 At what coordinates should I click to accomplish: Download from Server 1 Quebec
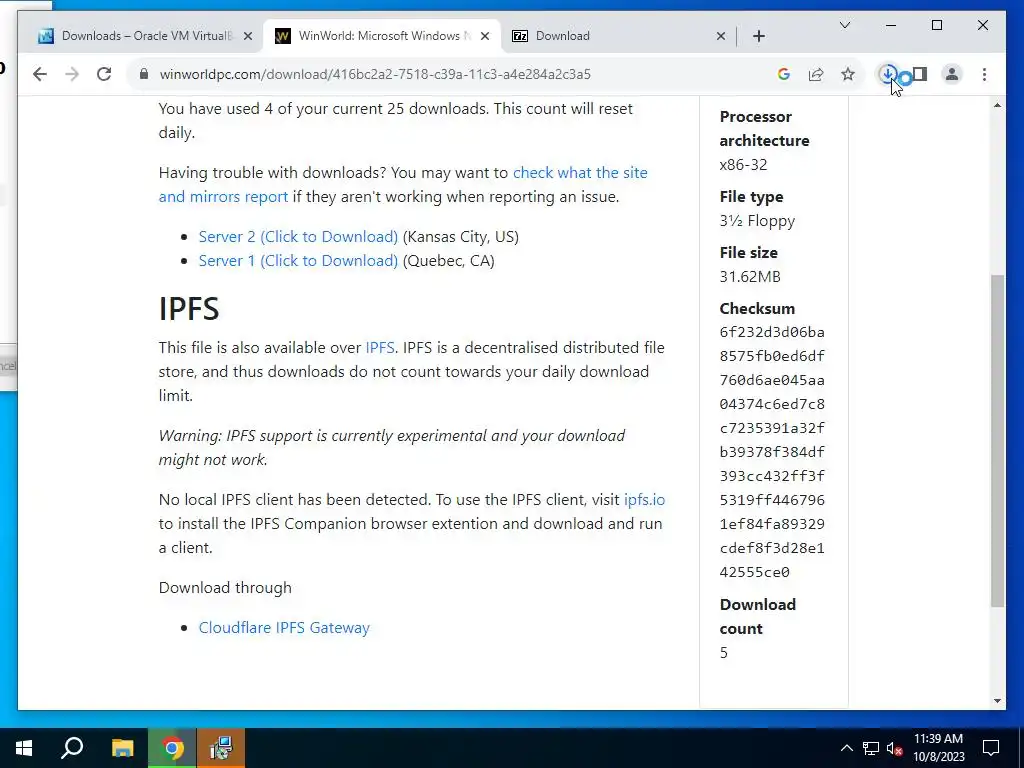298,261
